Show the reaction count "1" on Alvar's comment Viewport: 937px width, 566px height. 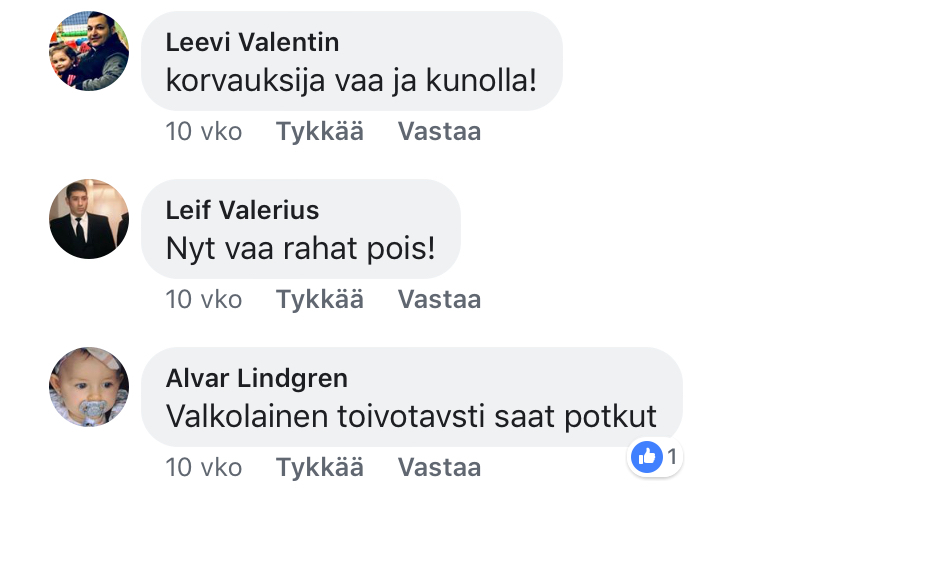pos(672,458)
